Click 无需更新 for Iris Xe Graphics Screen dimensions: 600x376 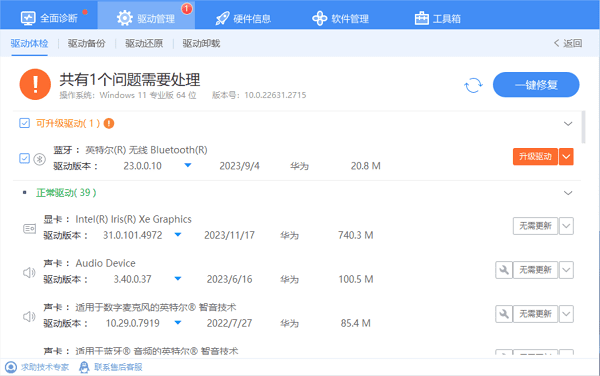535,226
